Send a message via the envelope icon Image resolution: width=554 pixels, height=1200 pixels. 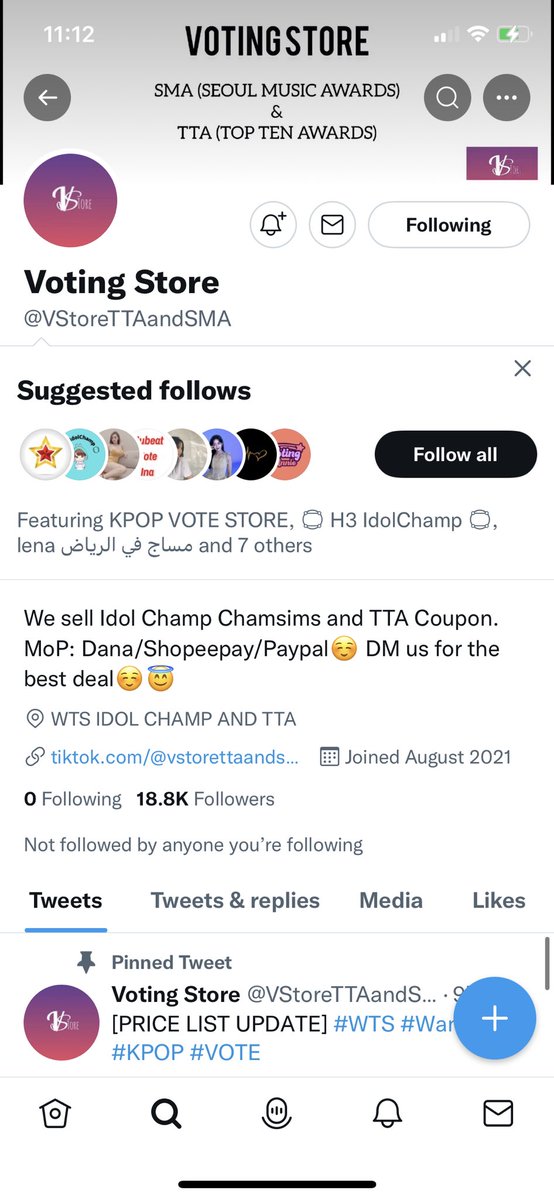click(x=332, y=225)
